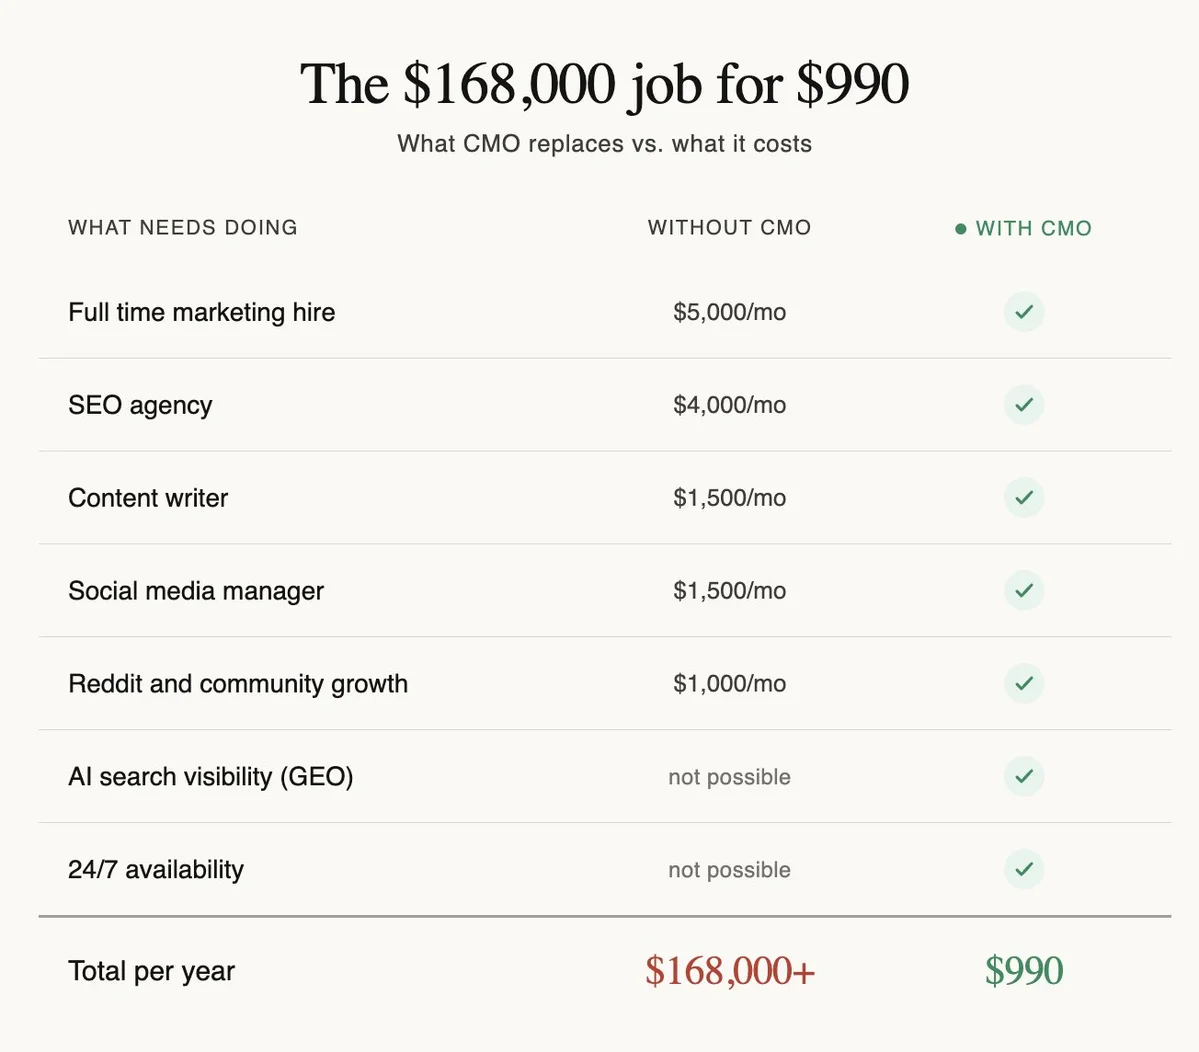Click Reddit and community growth checkmark

click(x=1024, y=683)
